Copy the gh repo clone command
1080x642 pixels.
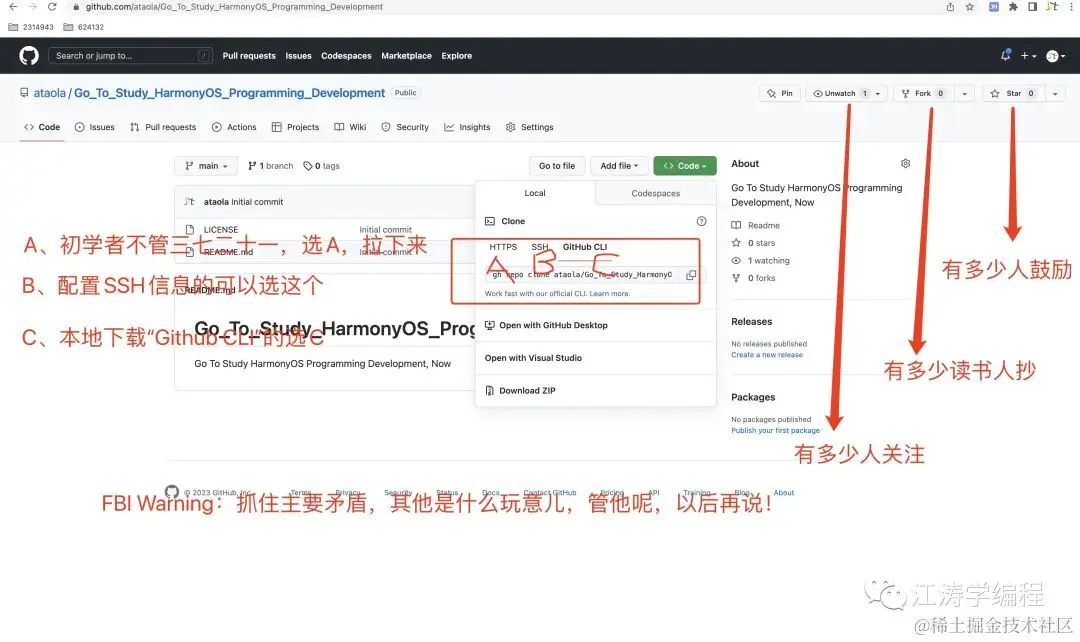[x=691, y=275]
